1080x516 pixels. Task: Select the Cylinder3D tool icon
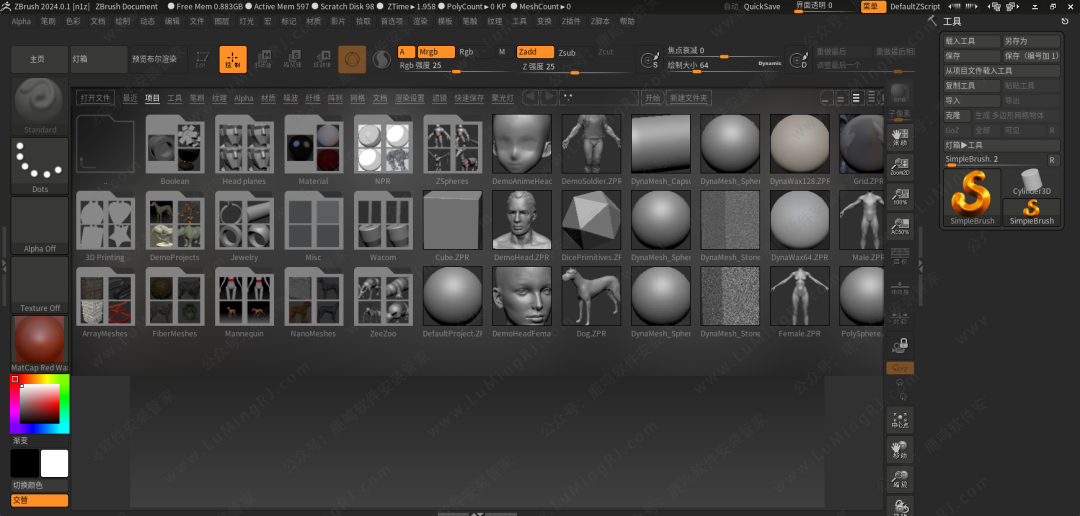click(x=1031, y=181)
